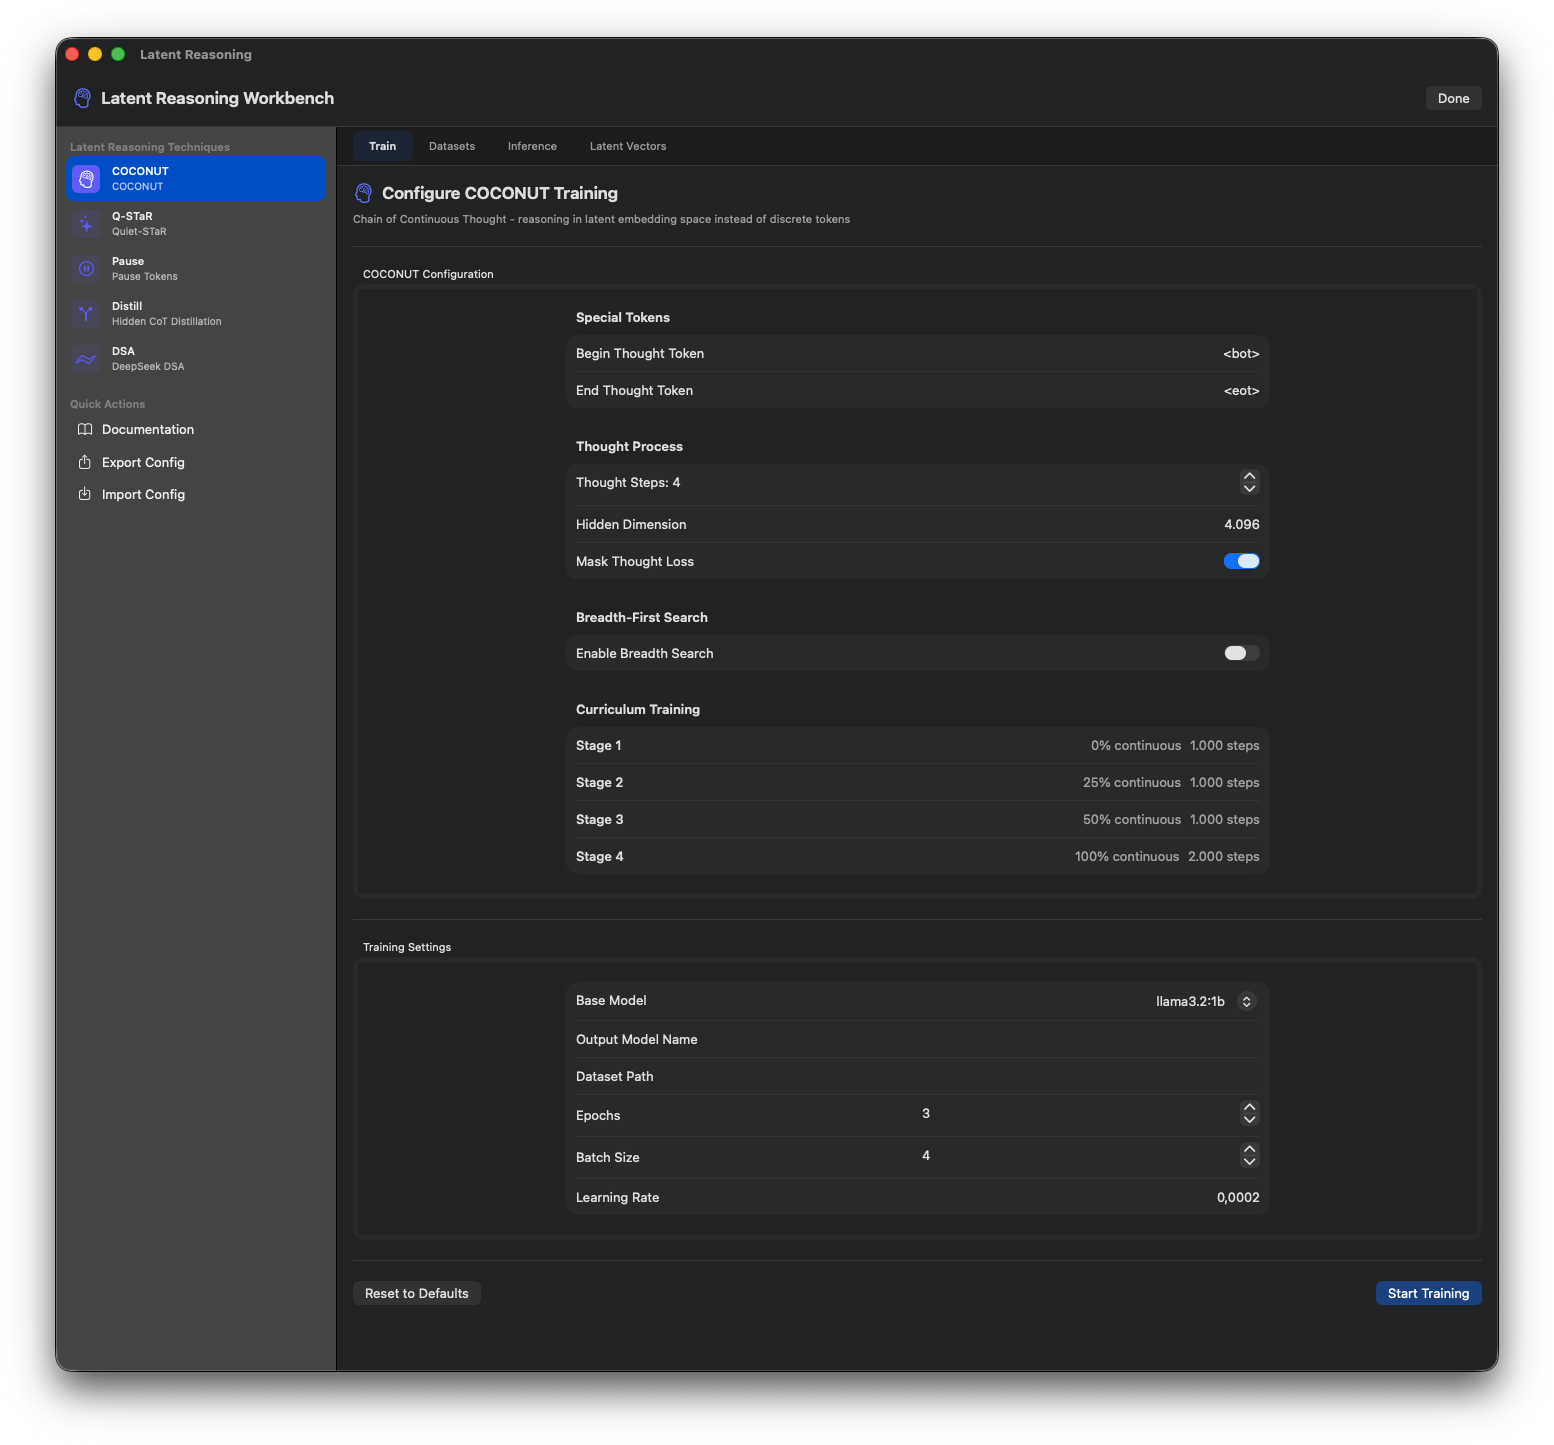Click the Learning Rate value field
The height and width of the screenshot is (1445, 1554).
(x=1237, y=1198)
